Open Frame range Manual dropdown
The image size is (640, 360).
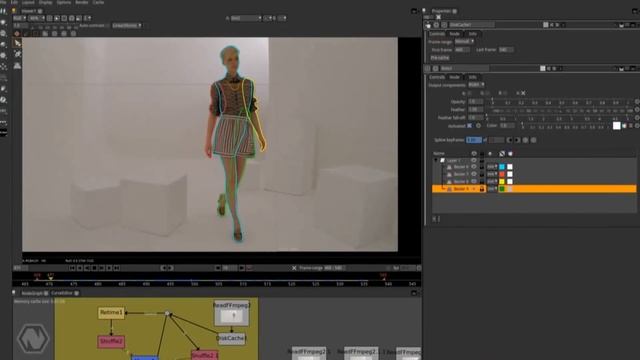(x=464, y=42)
